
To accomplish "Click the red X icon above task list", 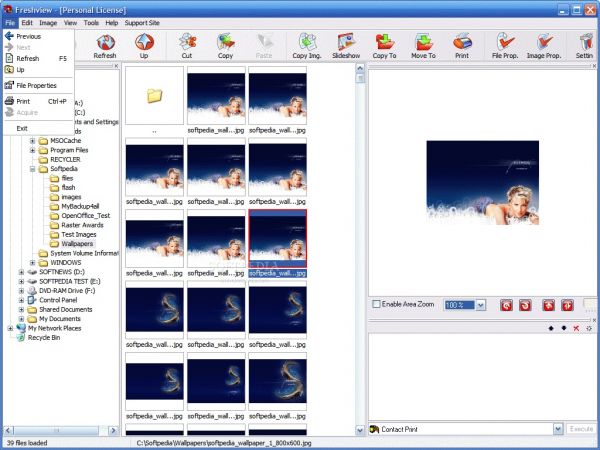I will click(x=576, y=328).
